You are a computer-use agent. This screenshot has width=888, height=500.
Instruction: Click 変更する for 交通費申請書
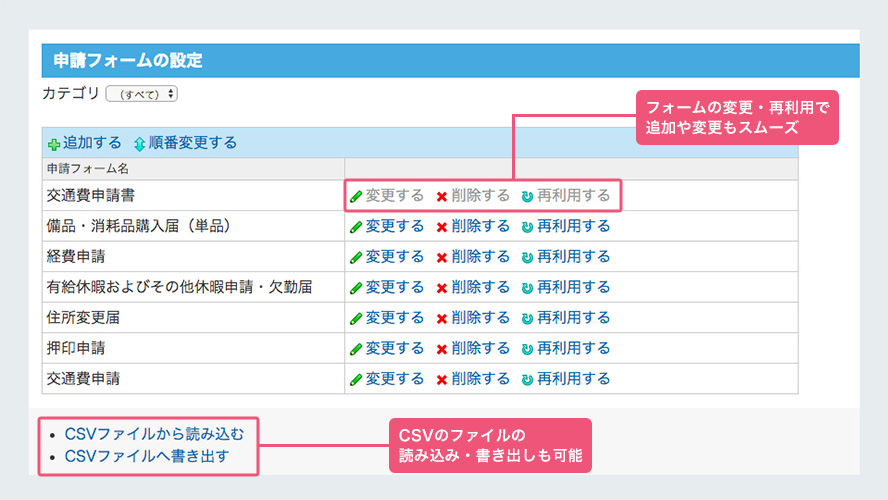pyautogui.click(x=394, y=196)
